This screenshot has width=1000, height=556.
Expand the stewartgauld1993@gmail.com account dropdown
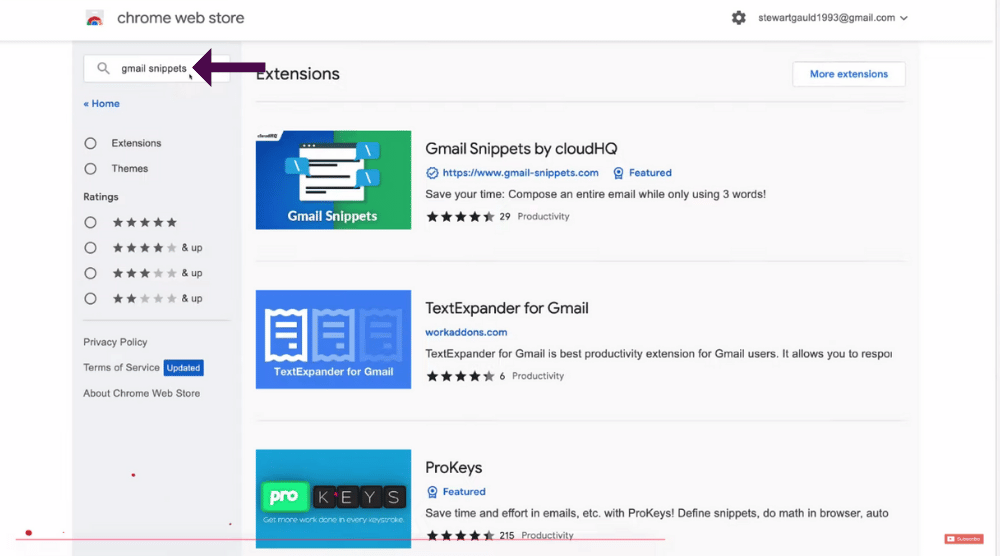pyautogui.click(x=832, y=18)
